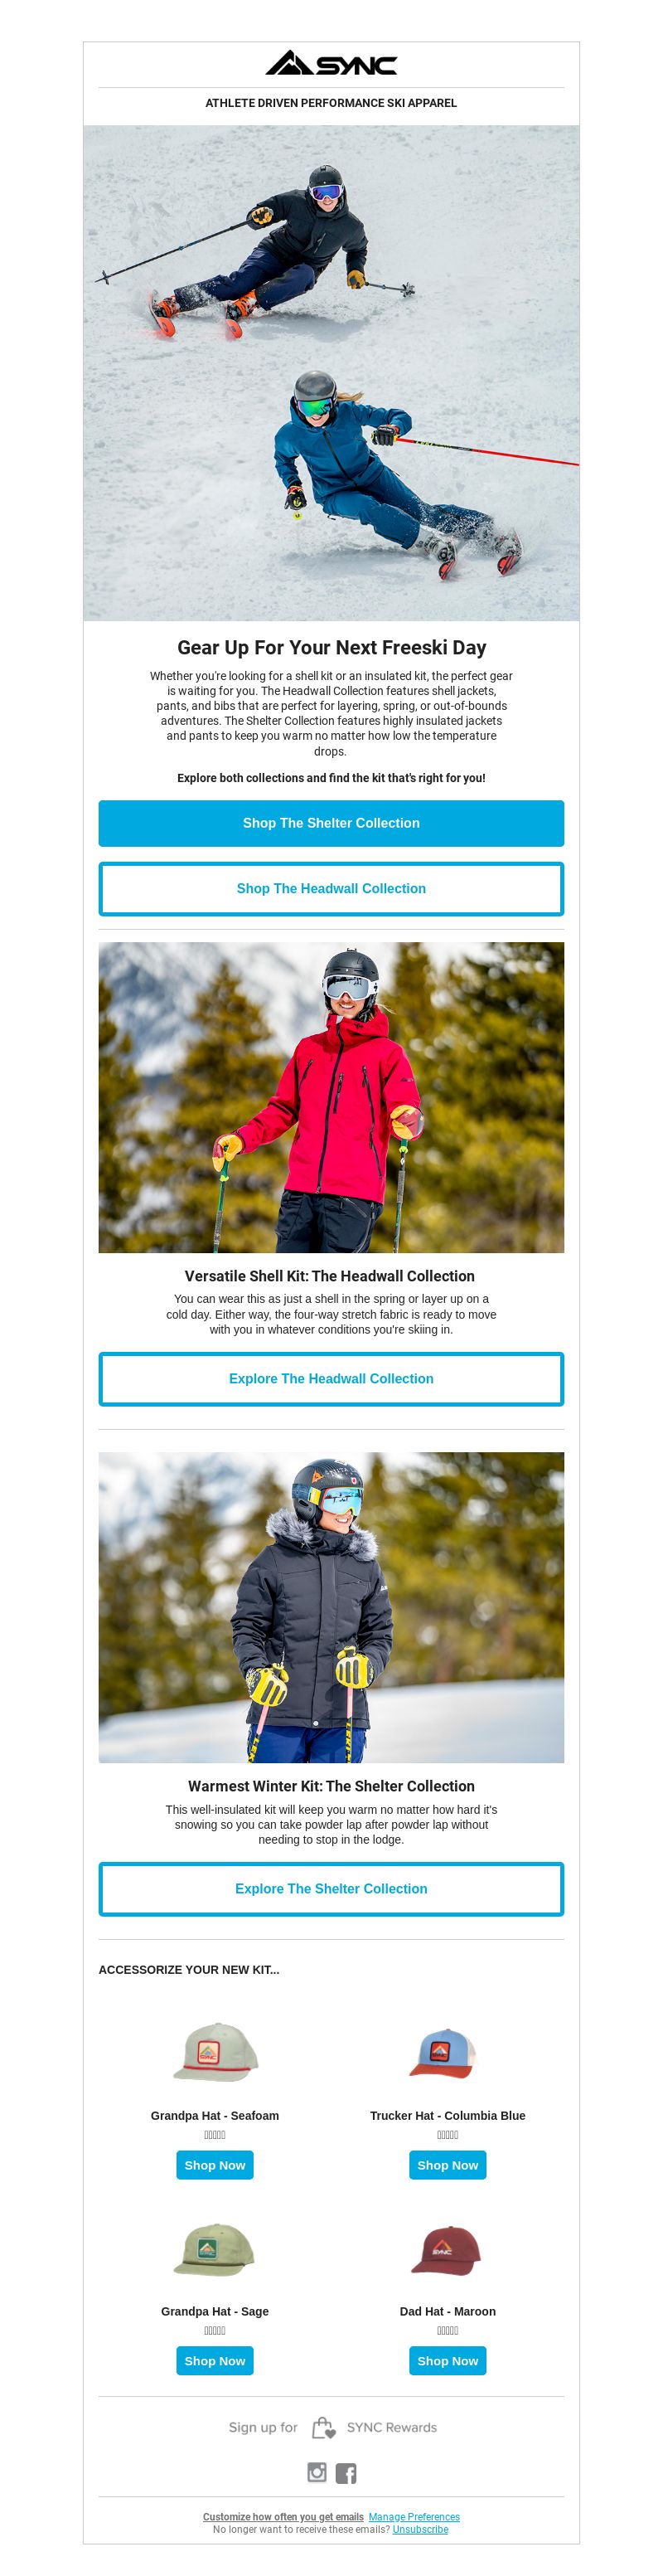Open the Facebook icon link

[346, 2473]
